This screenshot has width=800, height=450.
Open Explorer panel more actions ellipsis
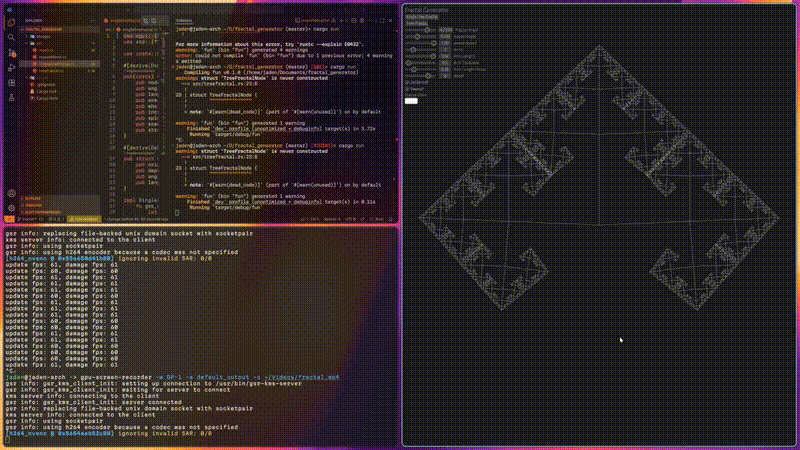[93, 21]
